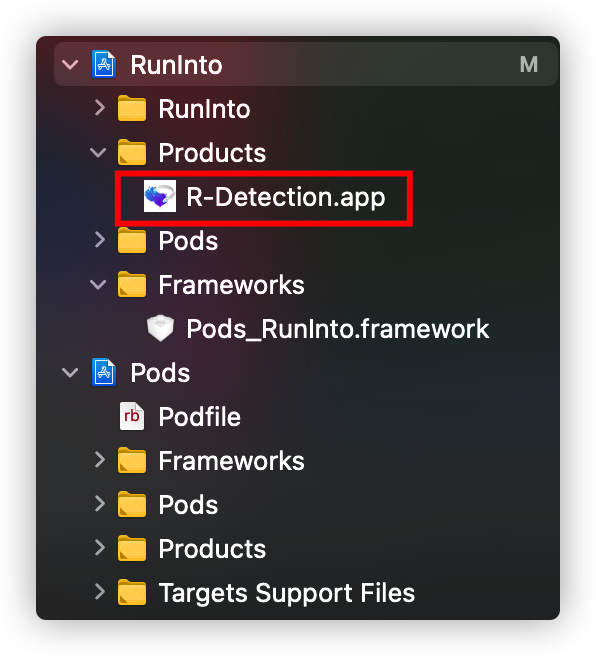Collapse the RunInto project root
Screen dimensions: 596x656
tap(70, 64)
